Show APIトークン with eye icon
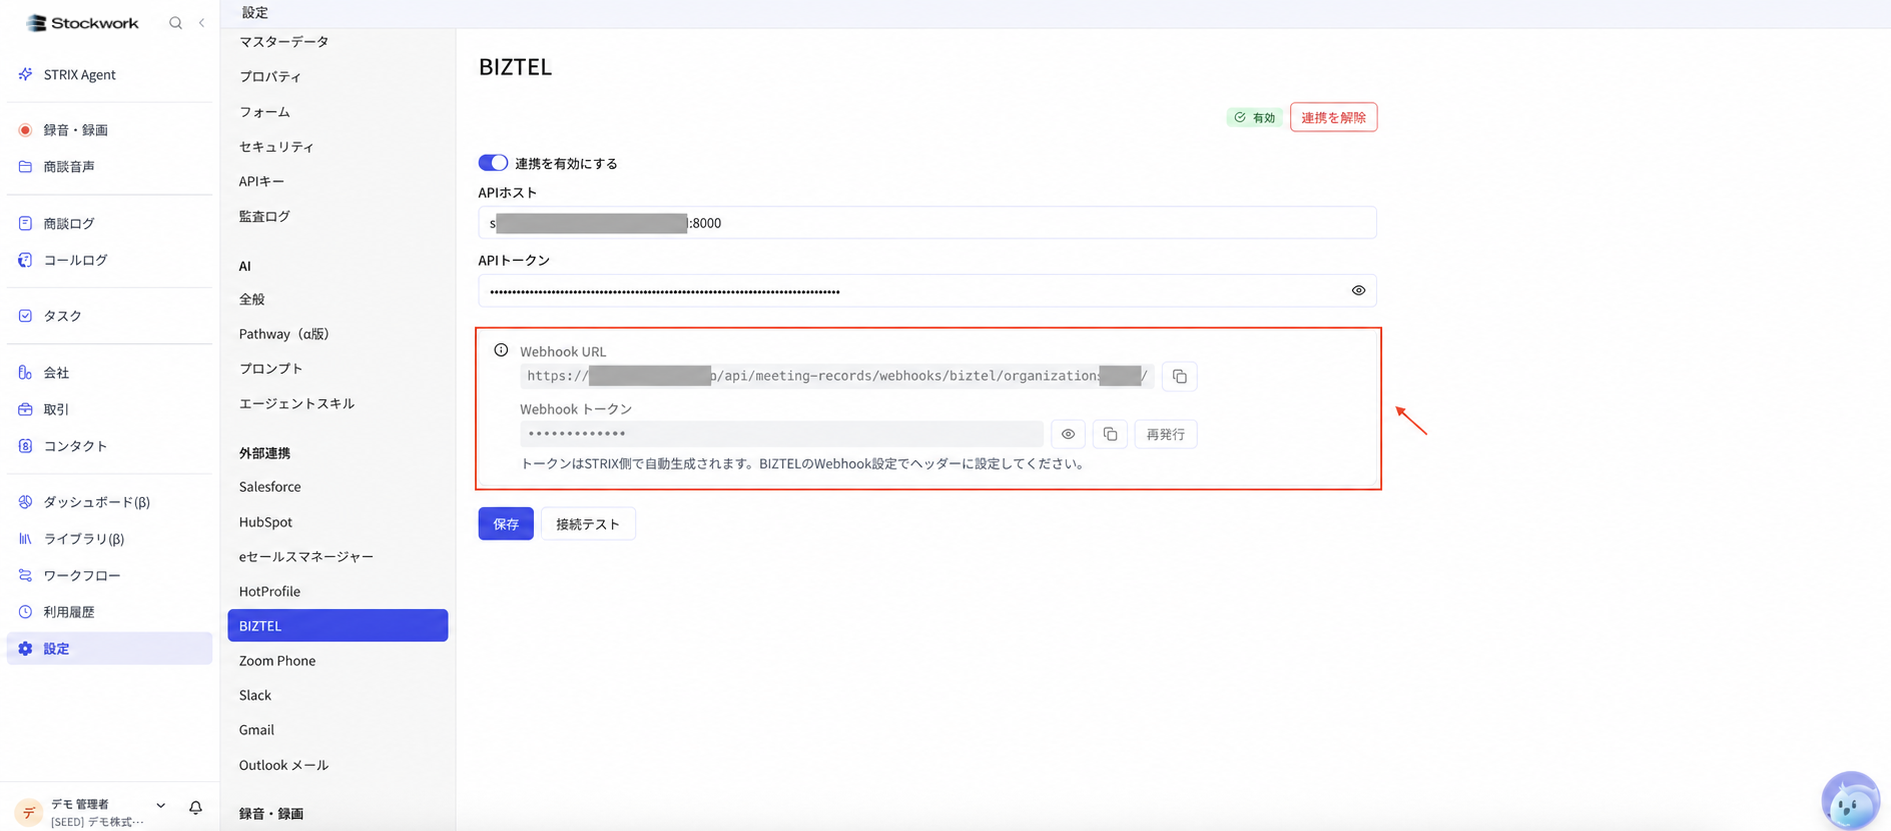 pyautogui.click(x=1358, y=291)
